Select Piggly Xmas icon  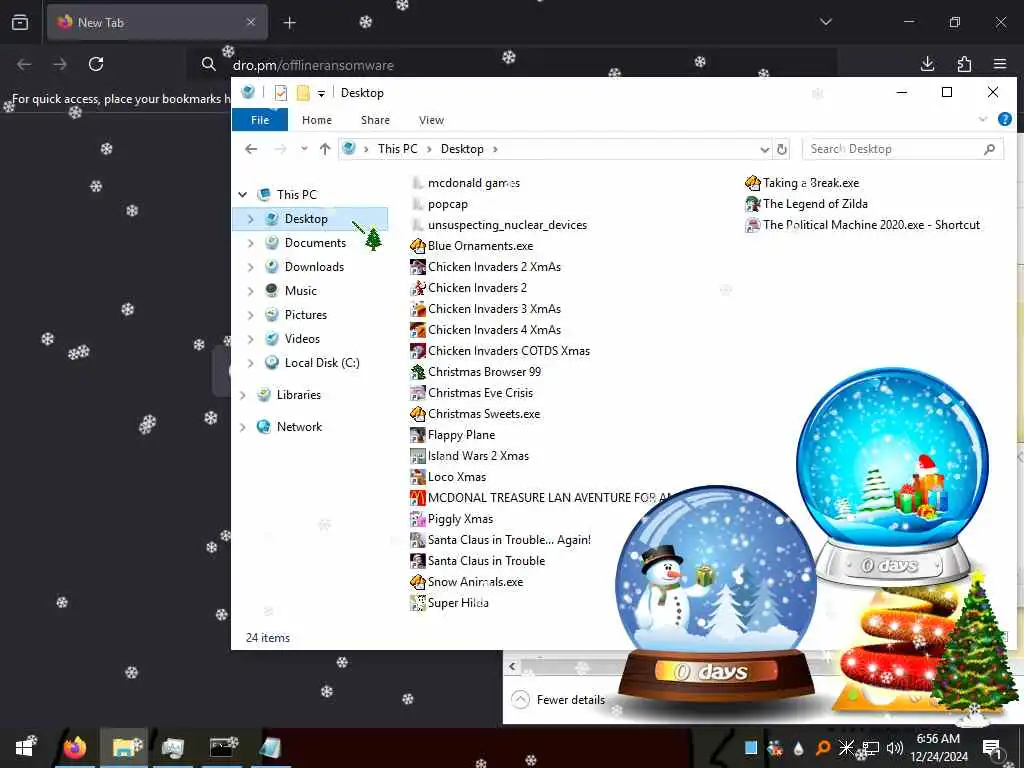[417, 519]
